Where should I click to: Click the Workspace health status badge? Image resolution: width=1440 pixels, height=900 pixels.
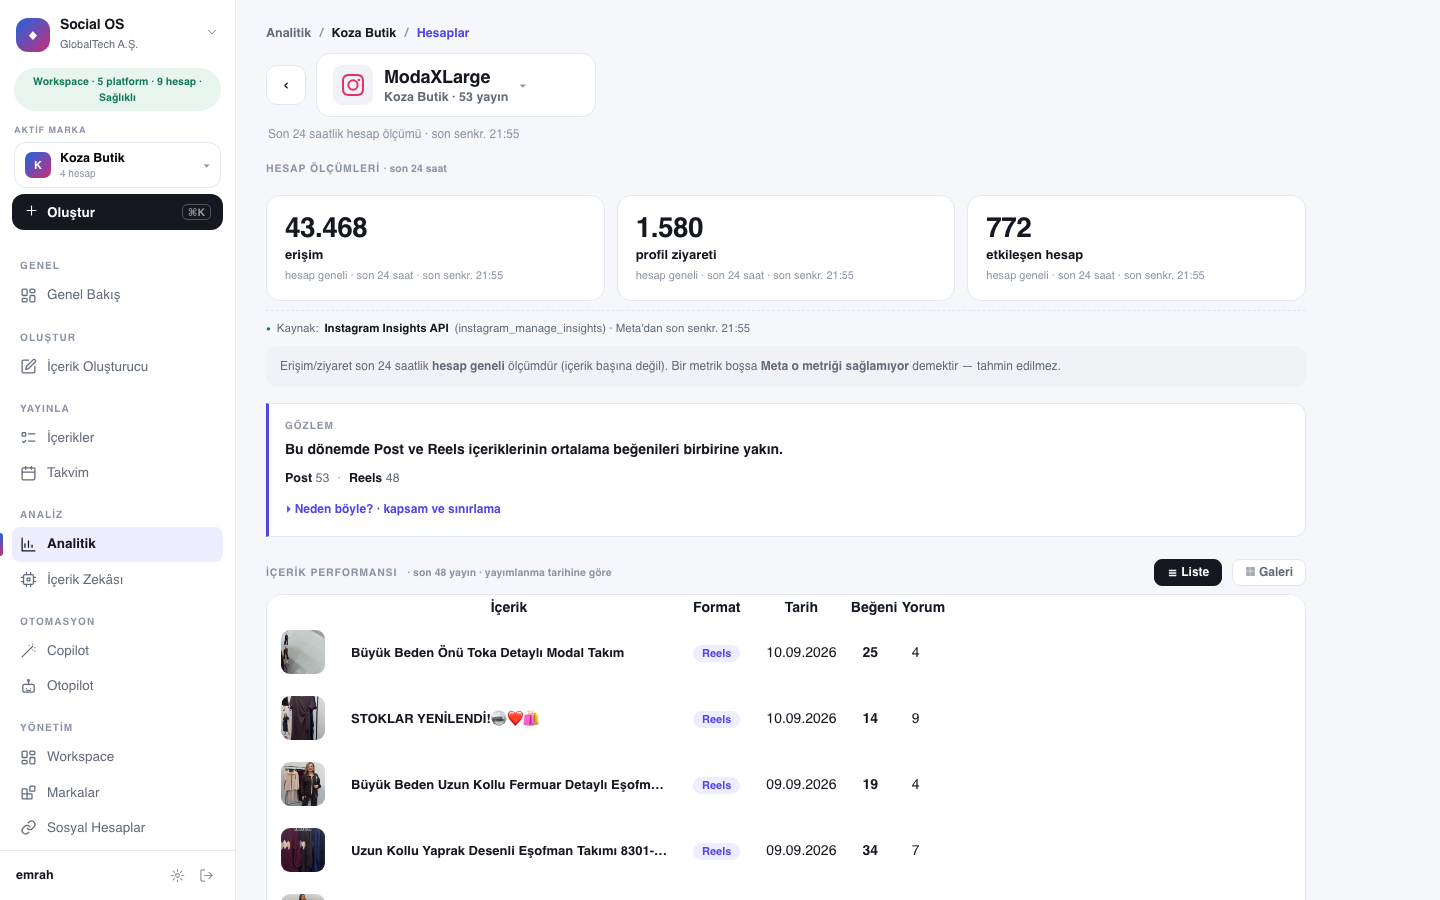(117, 89)
